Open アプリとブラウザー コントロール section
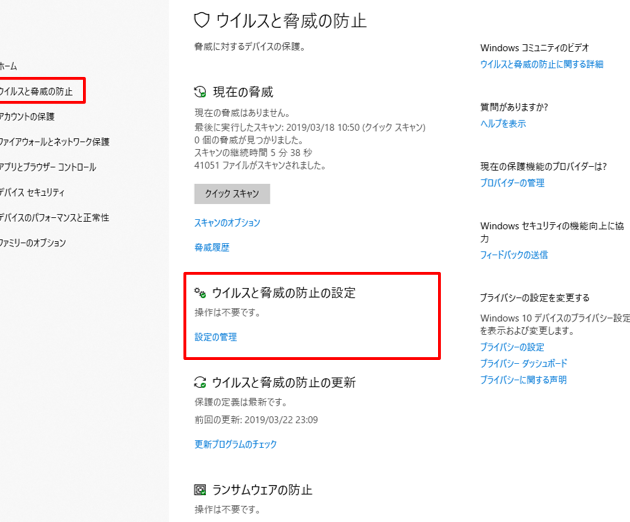This screenshot has width=630, height=522. tap(48, 167)
